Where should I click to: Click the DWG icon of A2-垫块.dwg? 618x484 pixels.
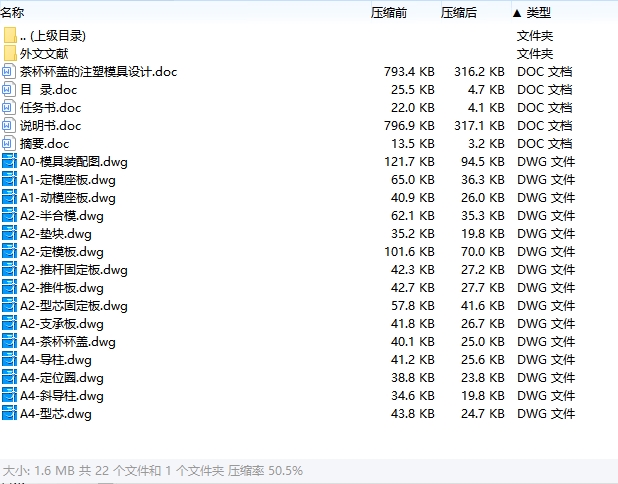pyautogui.click(x=9, y=234)
